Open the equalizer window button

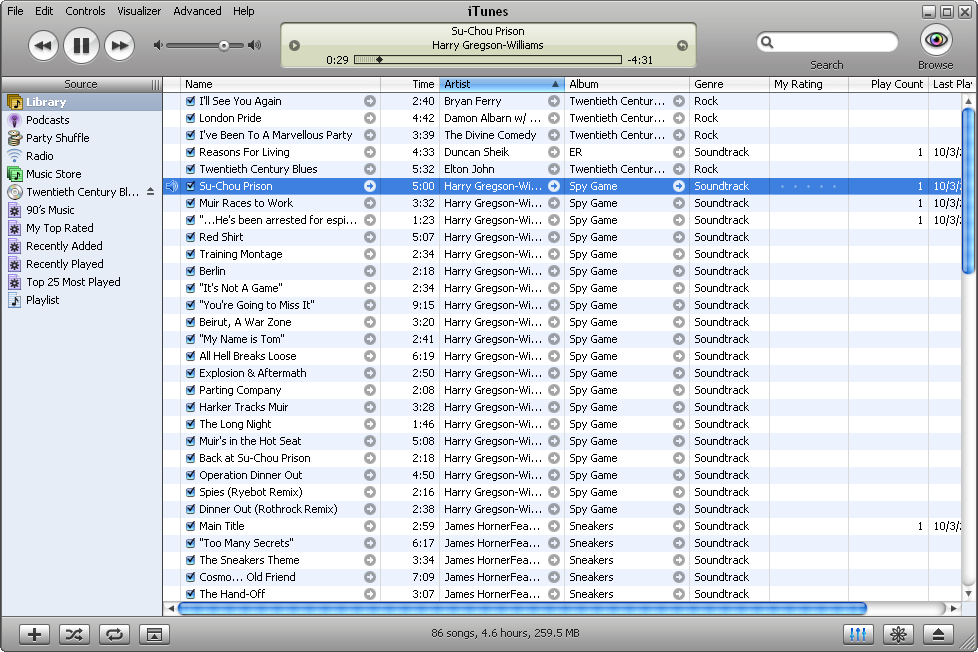858,635
